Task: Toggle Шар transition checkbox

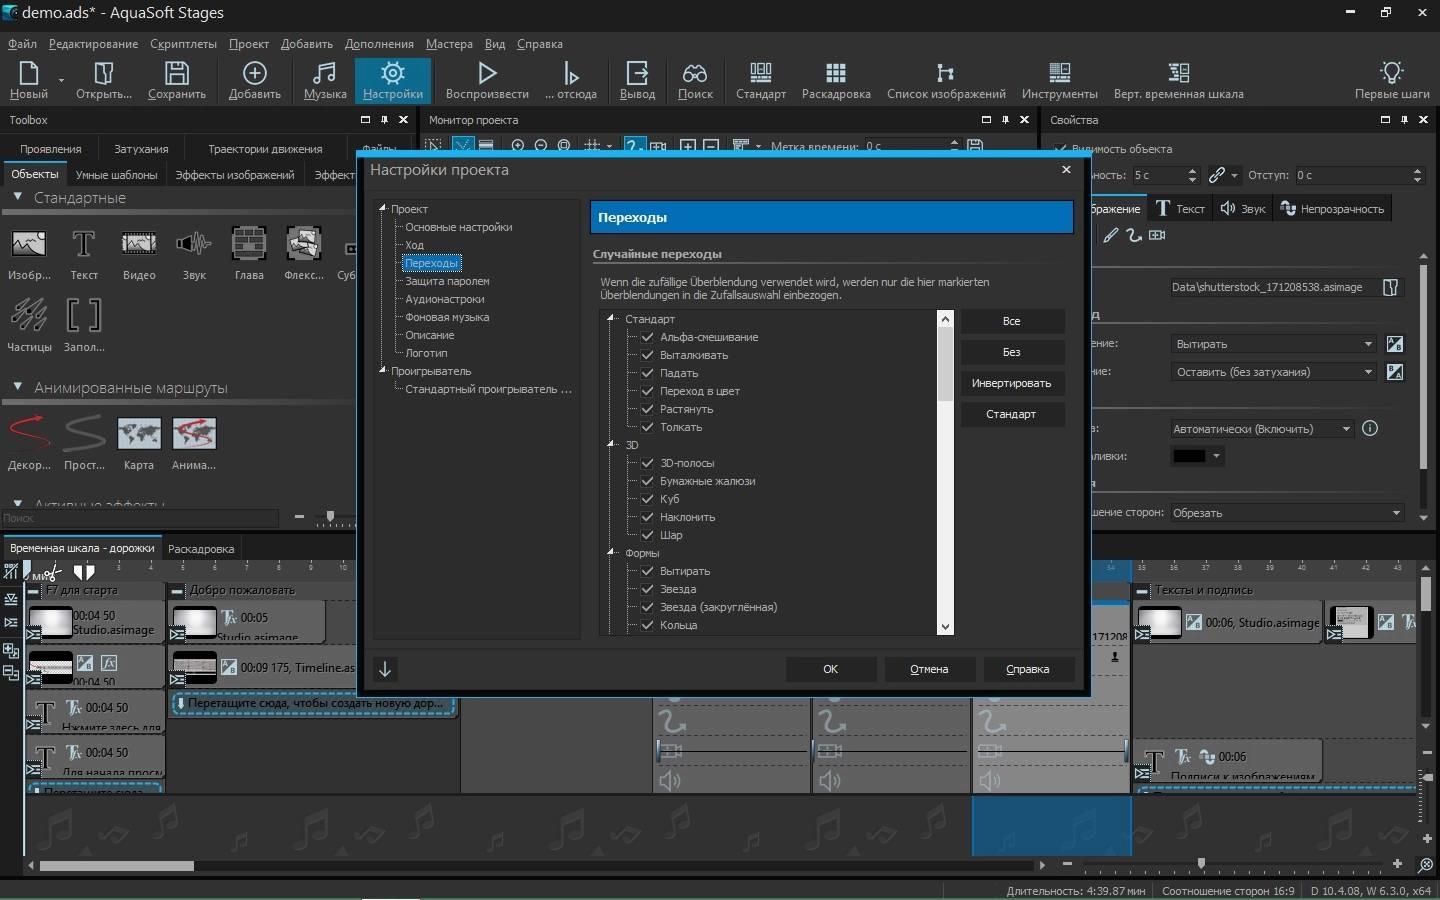Action: pos(647,535)
